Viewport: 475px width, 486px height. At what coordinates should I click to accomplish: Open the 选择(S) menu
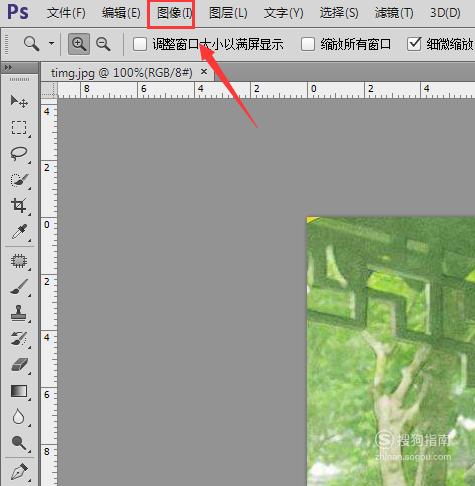339,13
